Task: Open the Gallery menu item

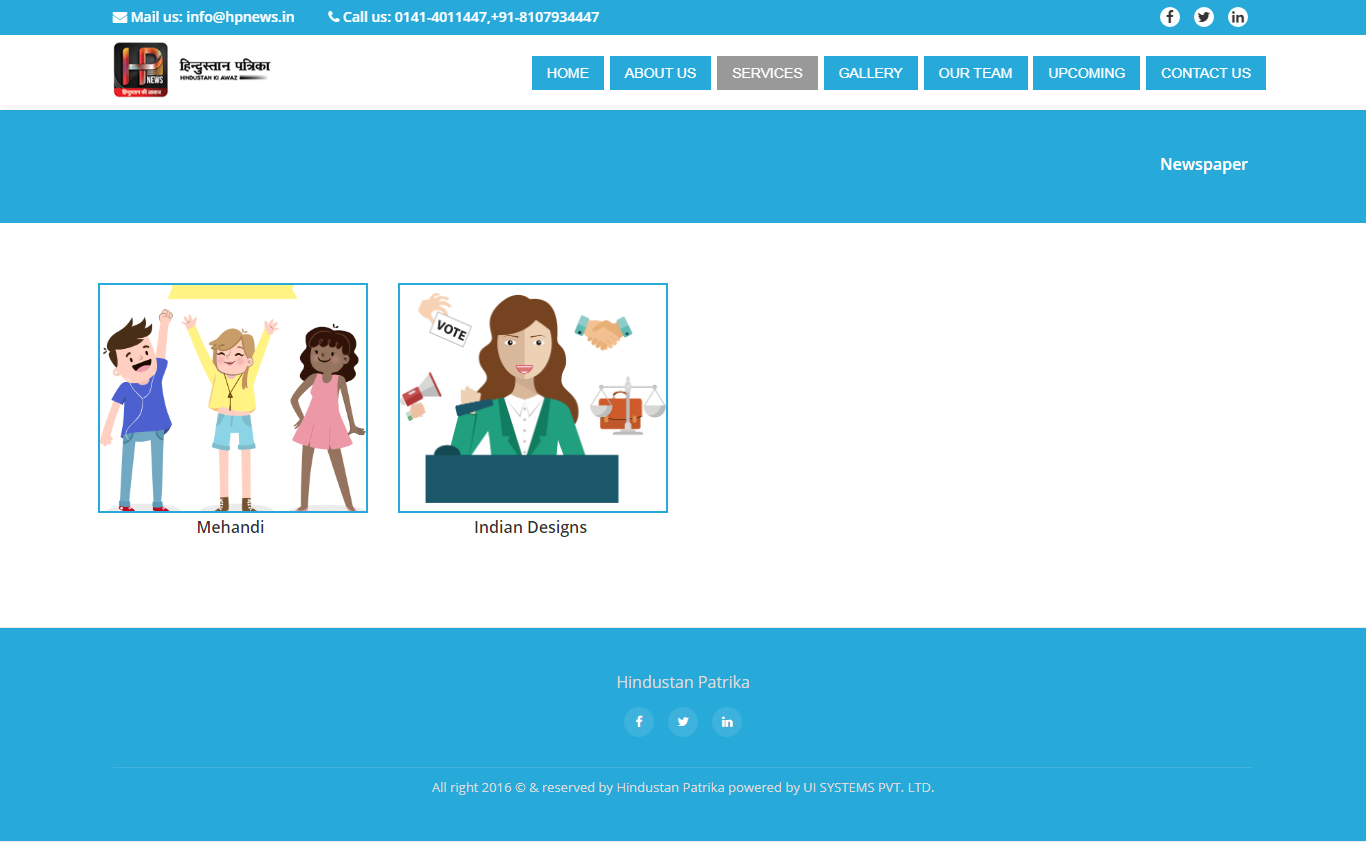Action: (x=870, y=73)
